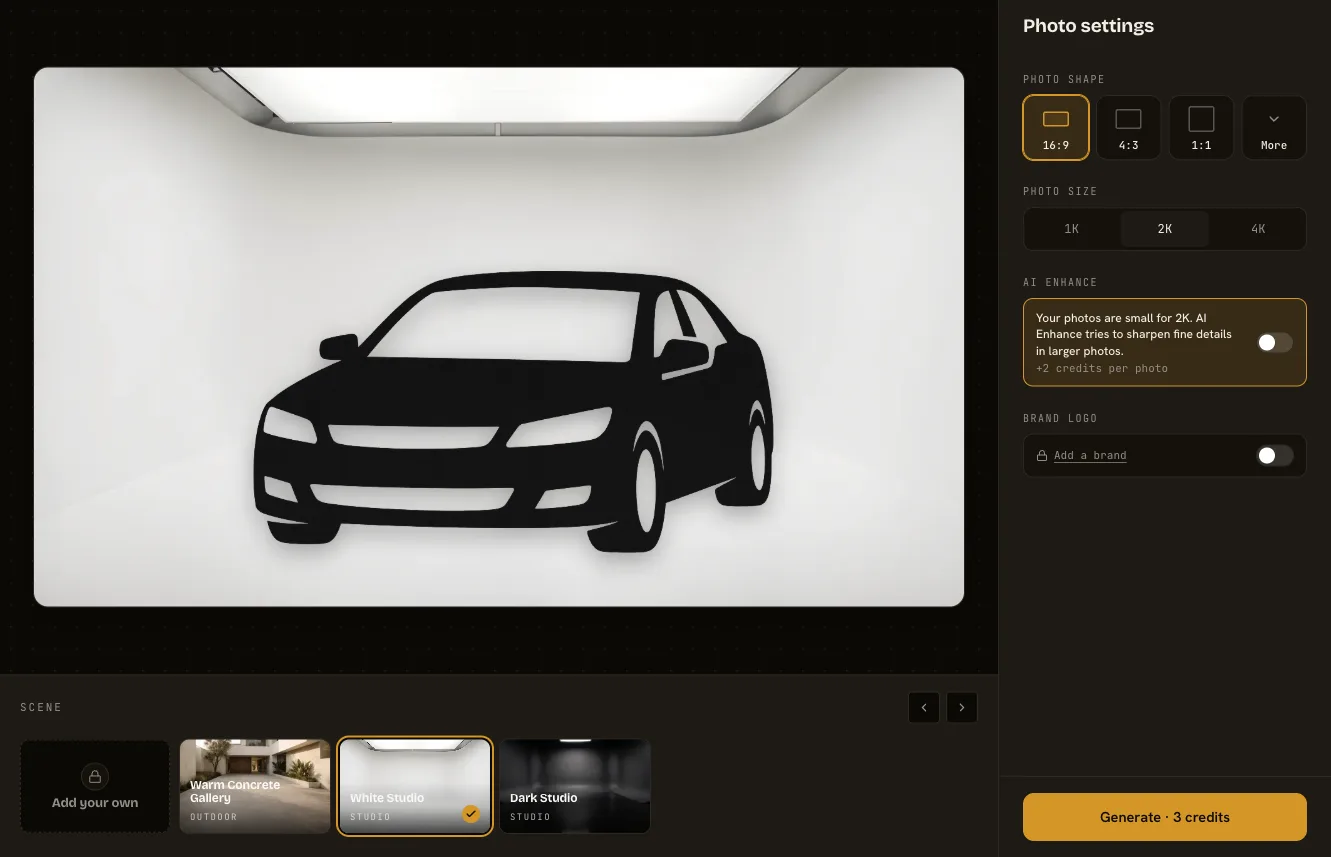Screen dimensions: 1331x857
Task: Go to previous scenes with left arrow
Action: pos(924,707)
